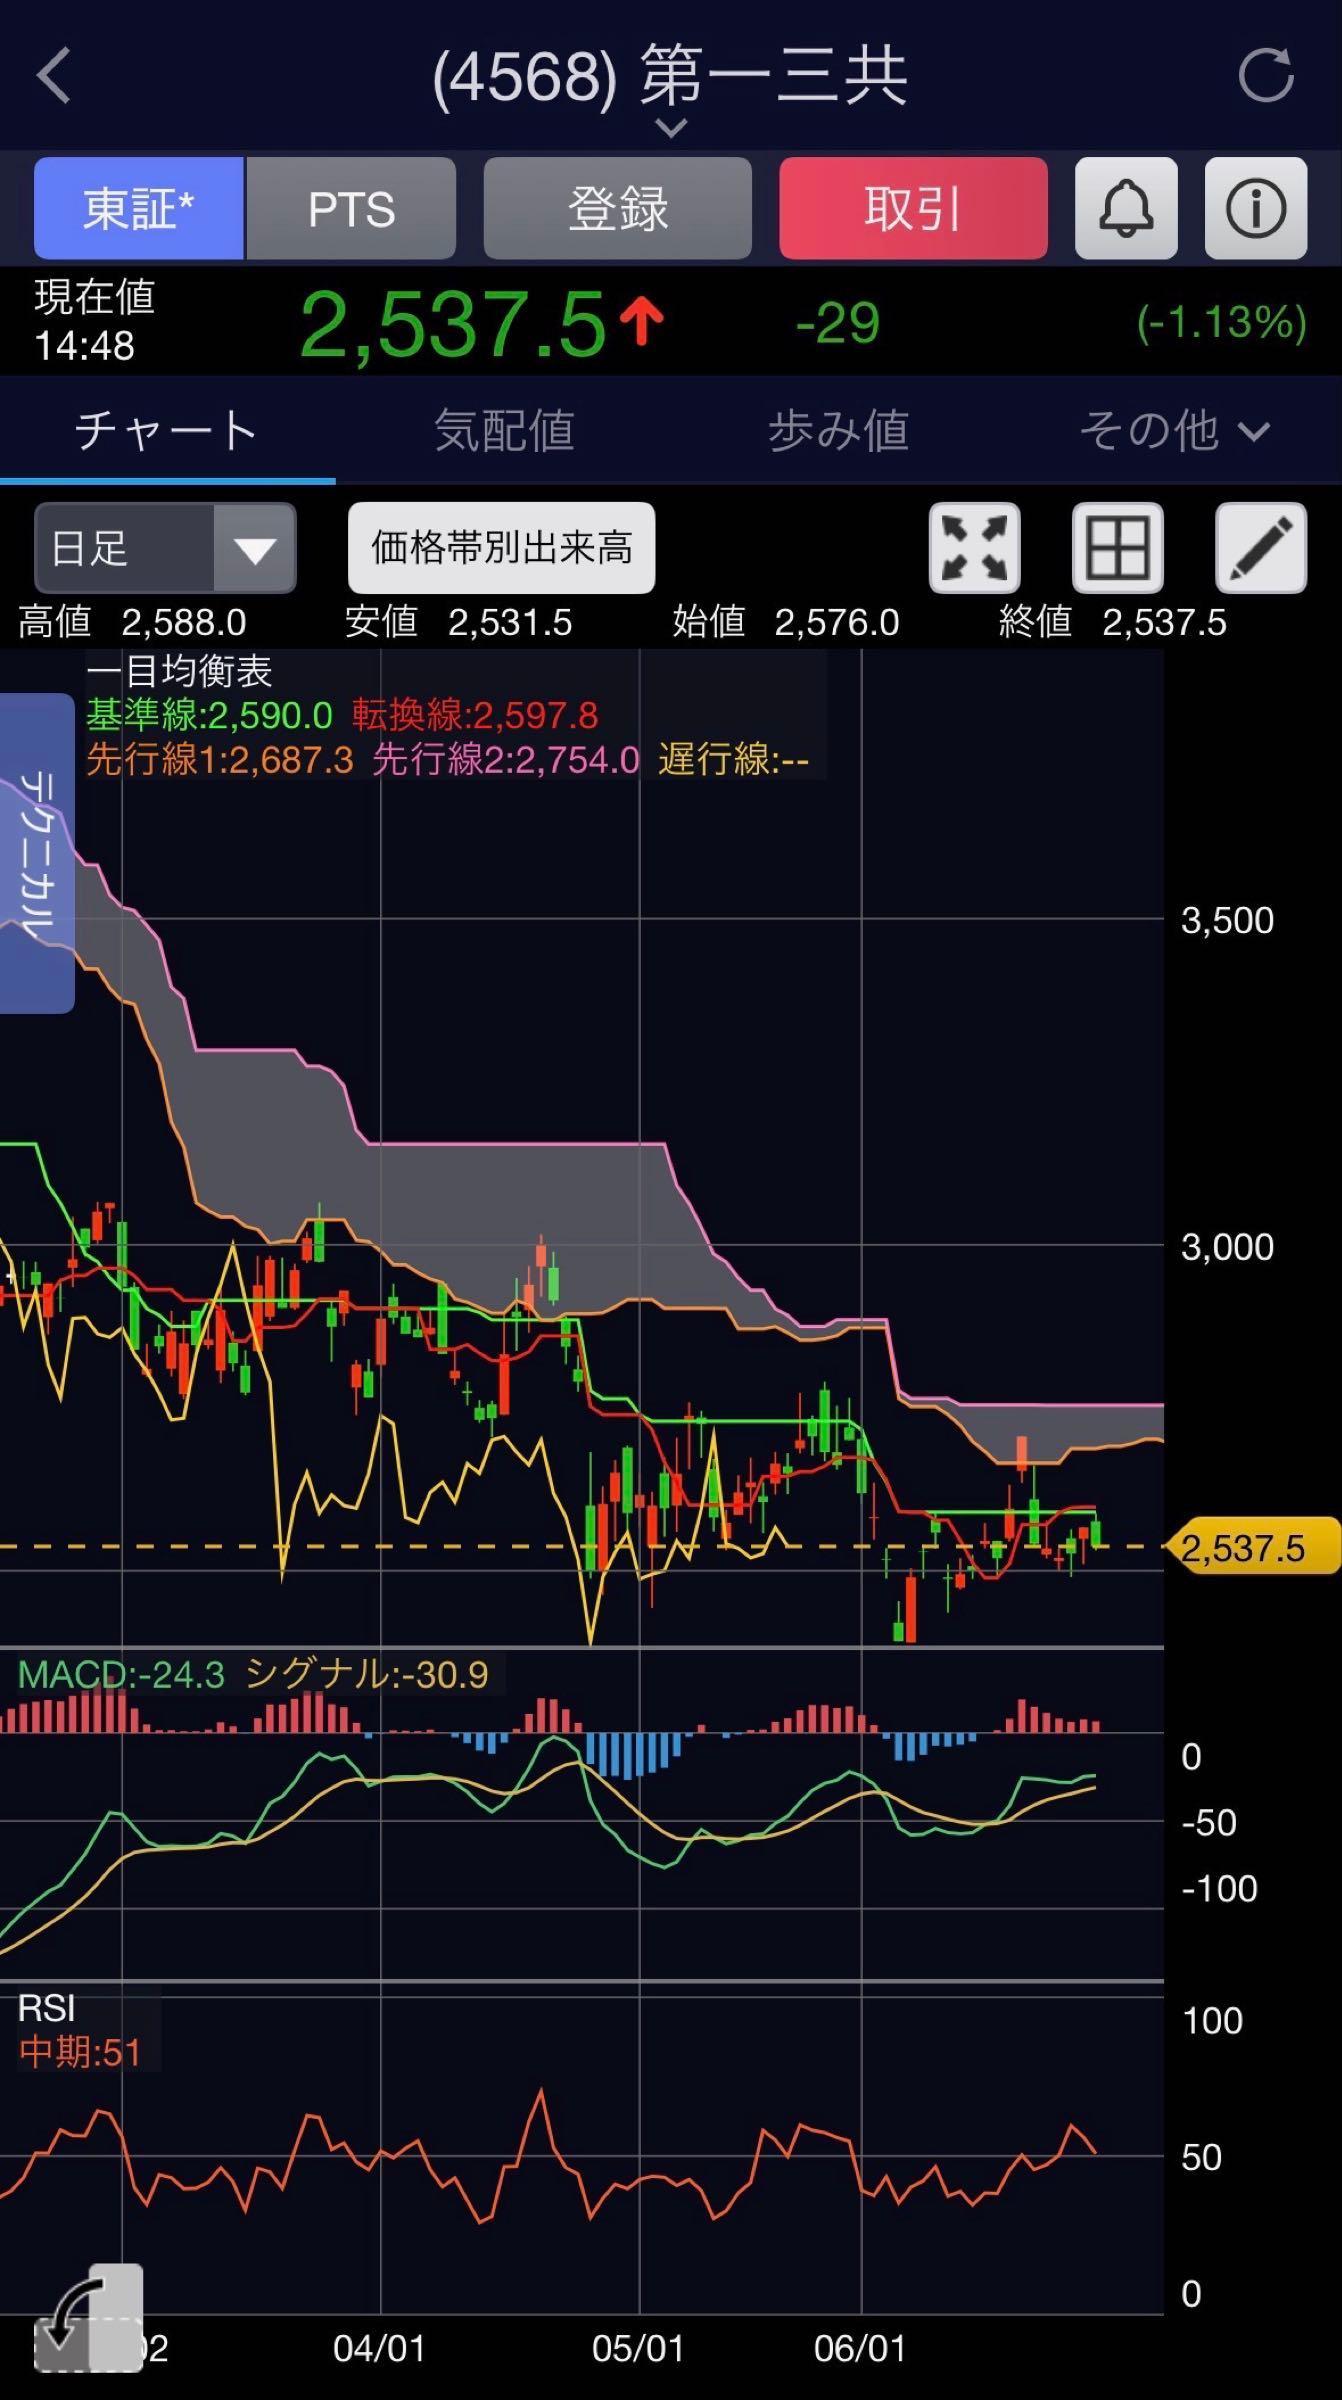Screen dimensions: 1342x2400
Task: Tap the 3,500 price axis label
Action: click(1227, 920)
